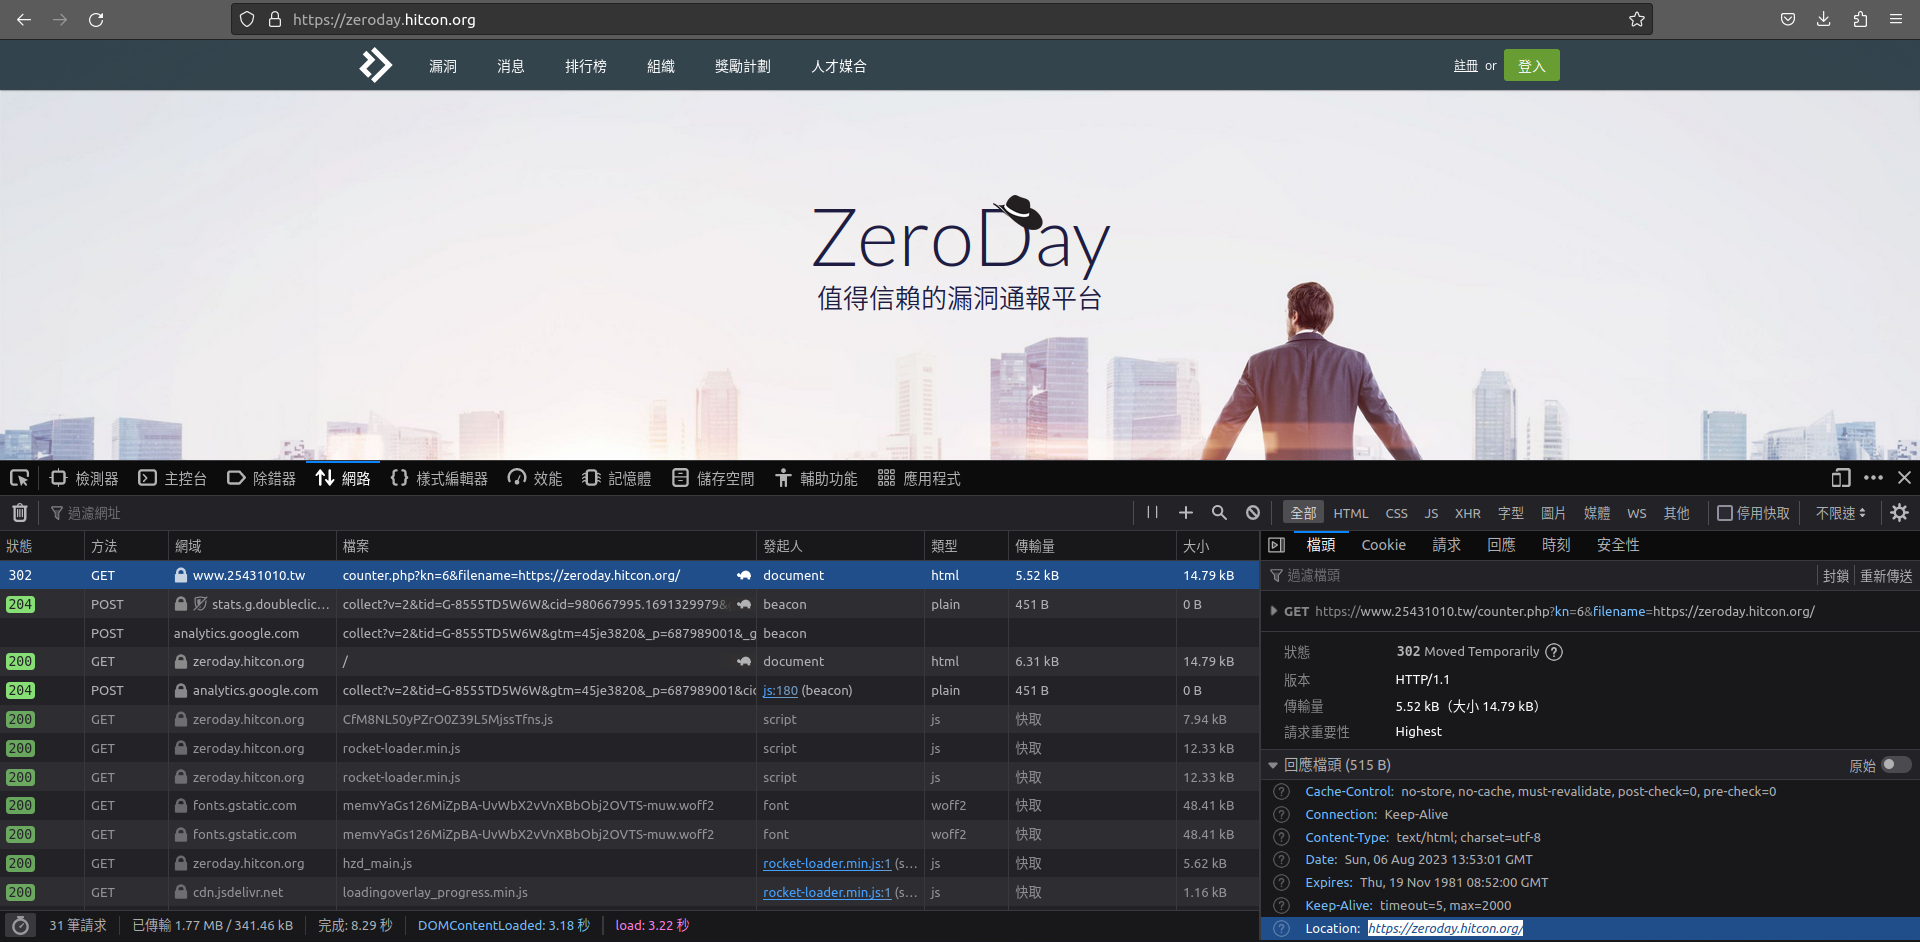Focus the 過濾檔頭 filter input
This screenshot has width=1920, height=942.
pyautogui.click(x=1540, y=576)
